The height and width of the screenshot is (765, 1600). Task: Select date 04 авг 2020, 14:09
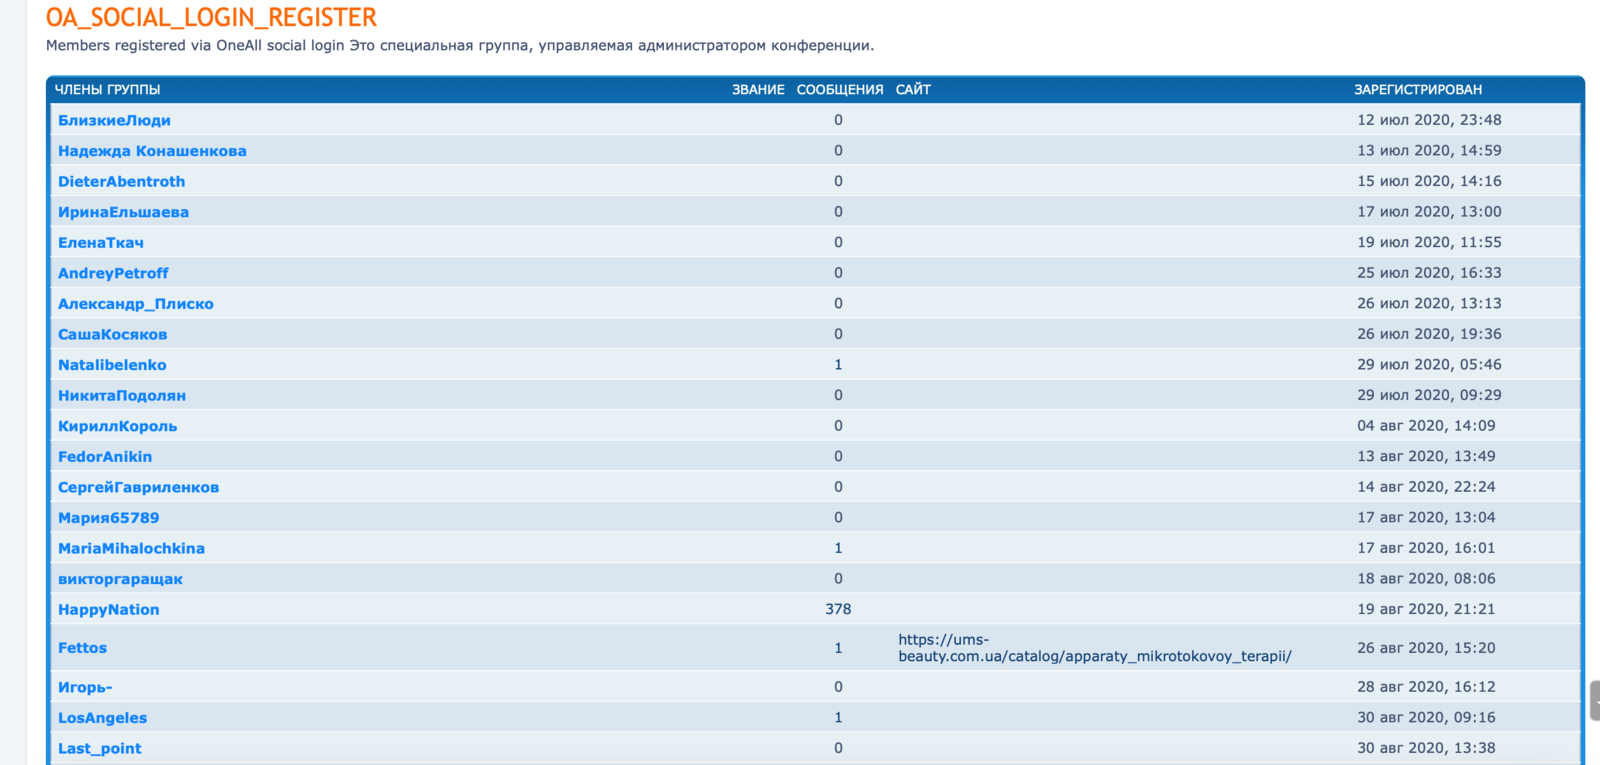[x=1426, y=426]
